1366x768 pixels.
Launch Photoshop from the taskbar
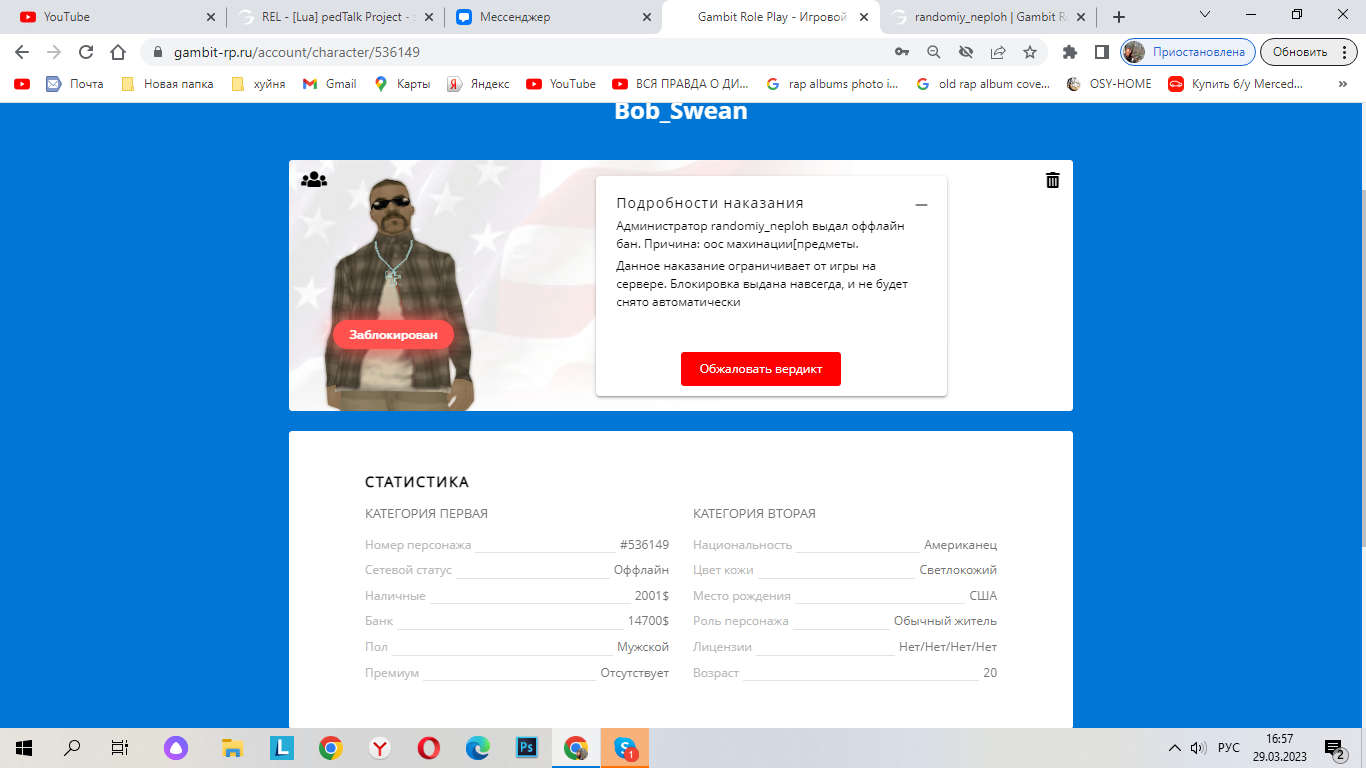(527, 747)
